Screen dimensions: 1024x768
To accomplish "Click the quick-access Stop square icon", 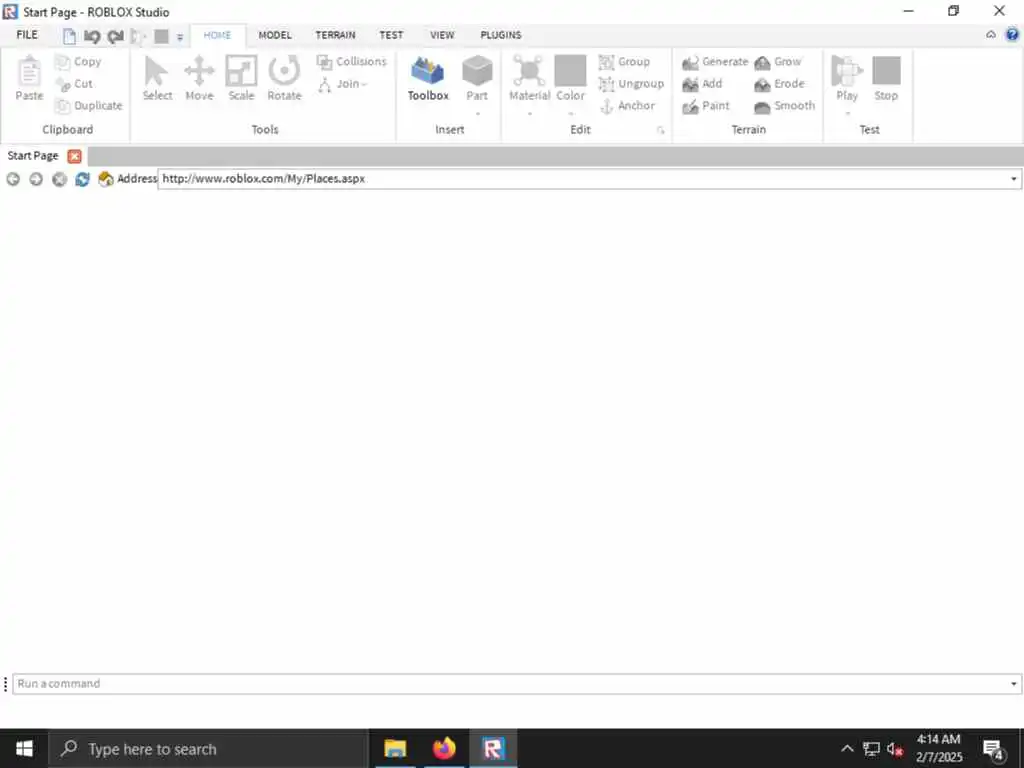I will [x=161, y=37].
